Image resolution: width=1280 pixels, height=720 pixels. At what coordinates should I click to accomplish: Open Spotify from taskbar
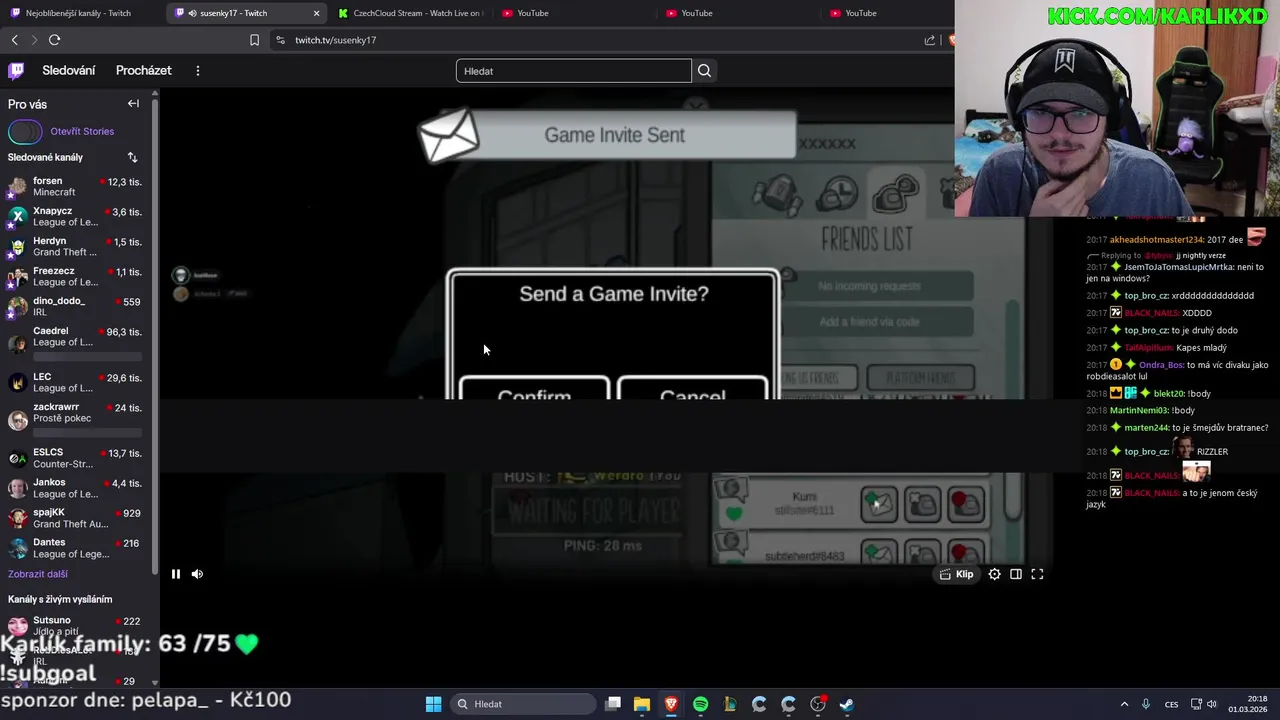(x=700, y=704)
